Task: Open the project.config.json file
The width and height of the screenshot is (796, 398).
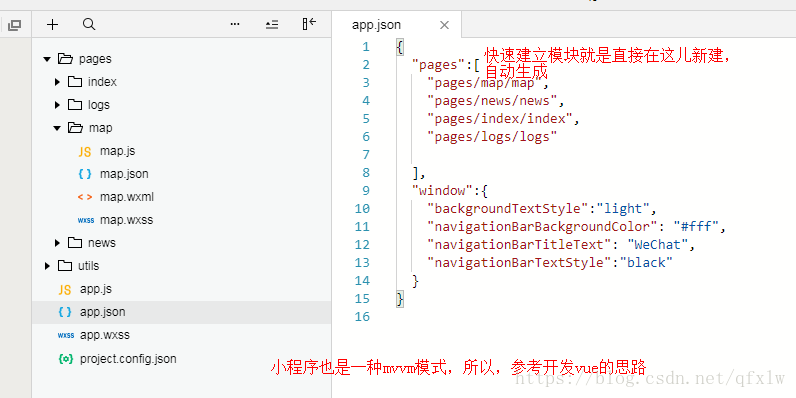Action: [x=128, y=359]
